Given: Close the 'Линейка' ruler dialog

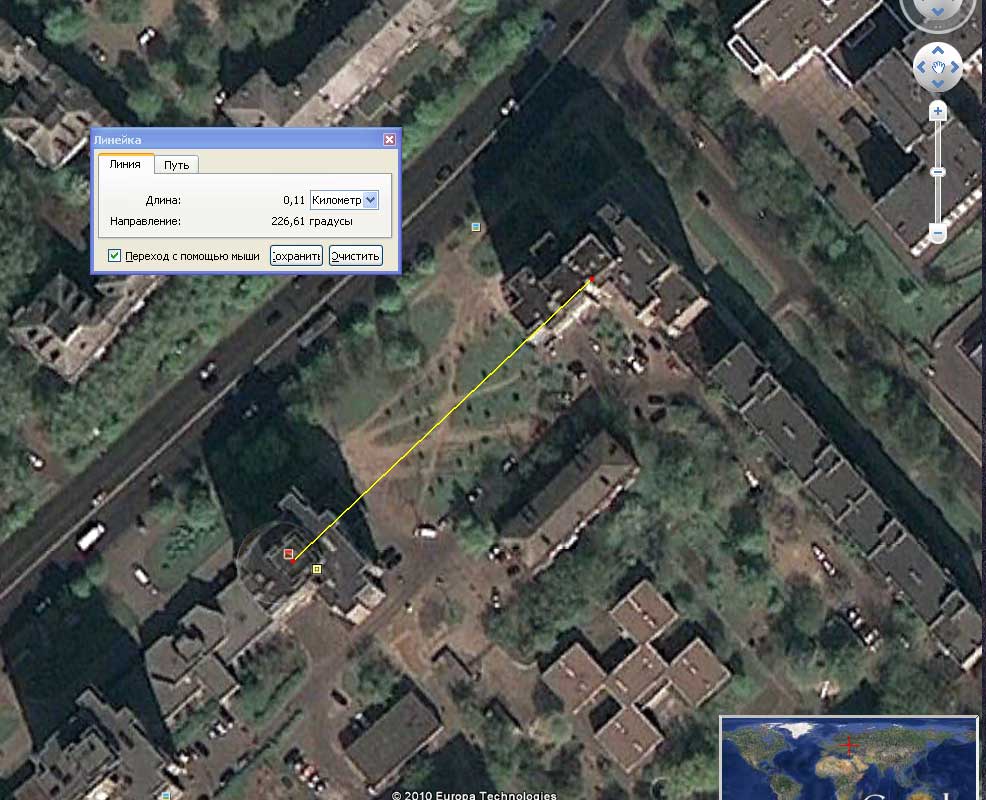Looking at the screenshot, I should pyautogui.click(x=389, y=140).
